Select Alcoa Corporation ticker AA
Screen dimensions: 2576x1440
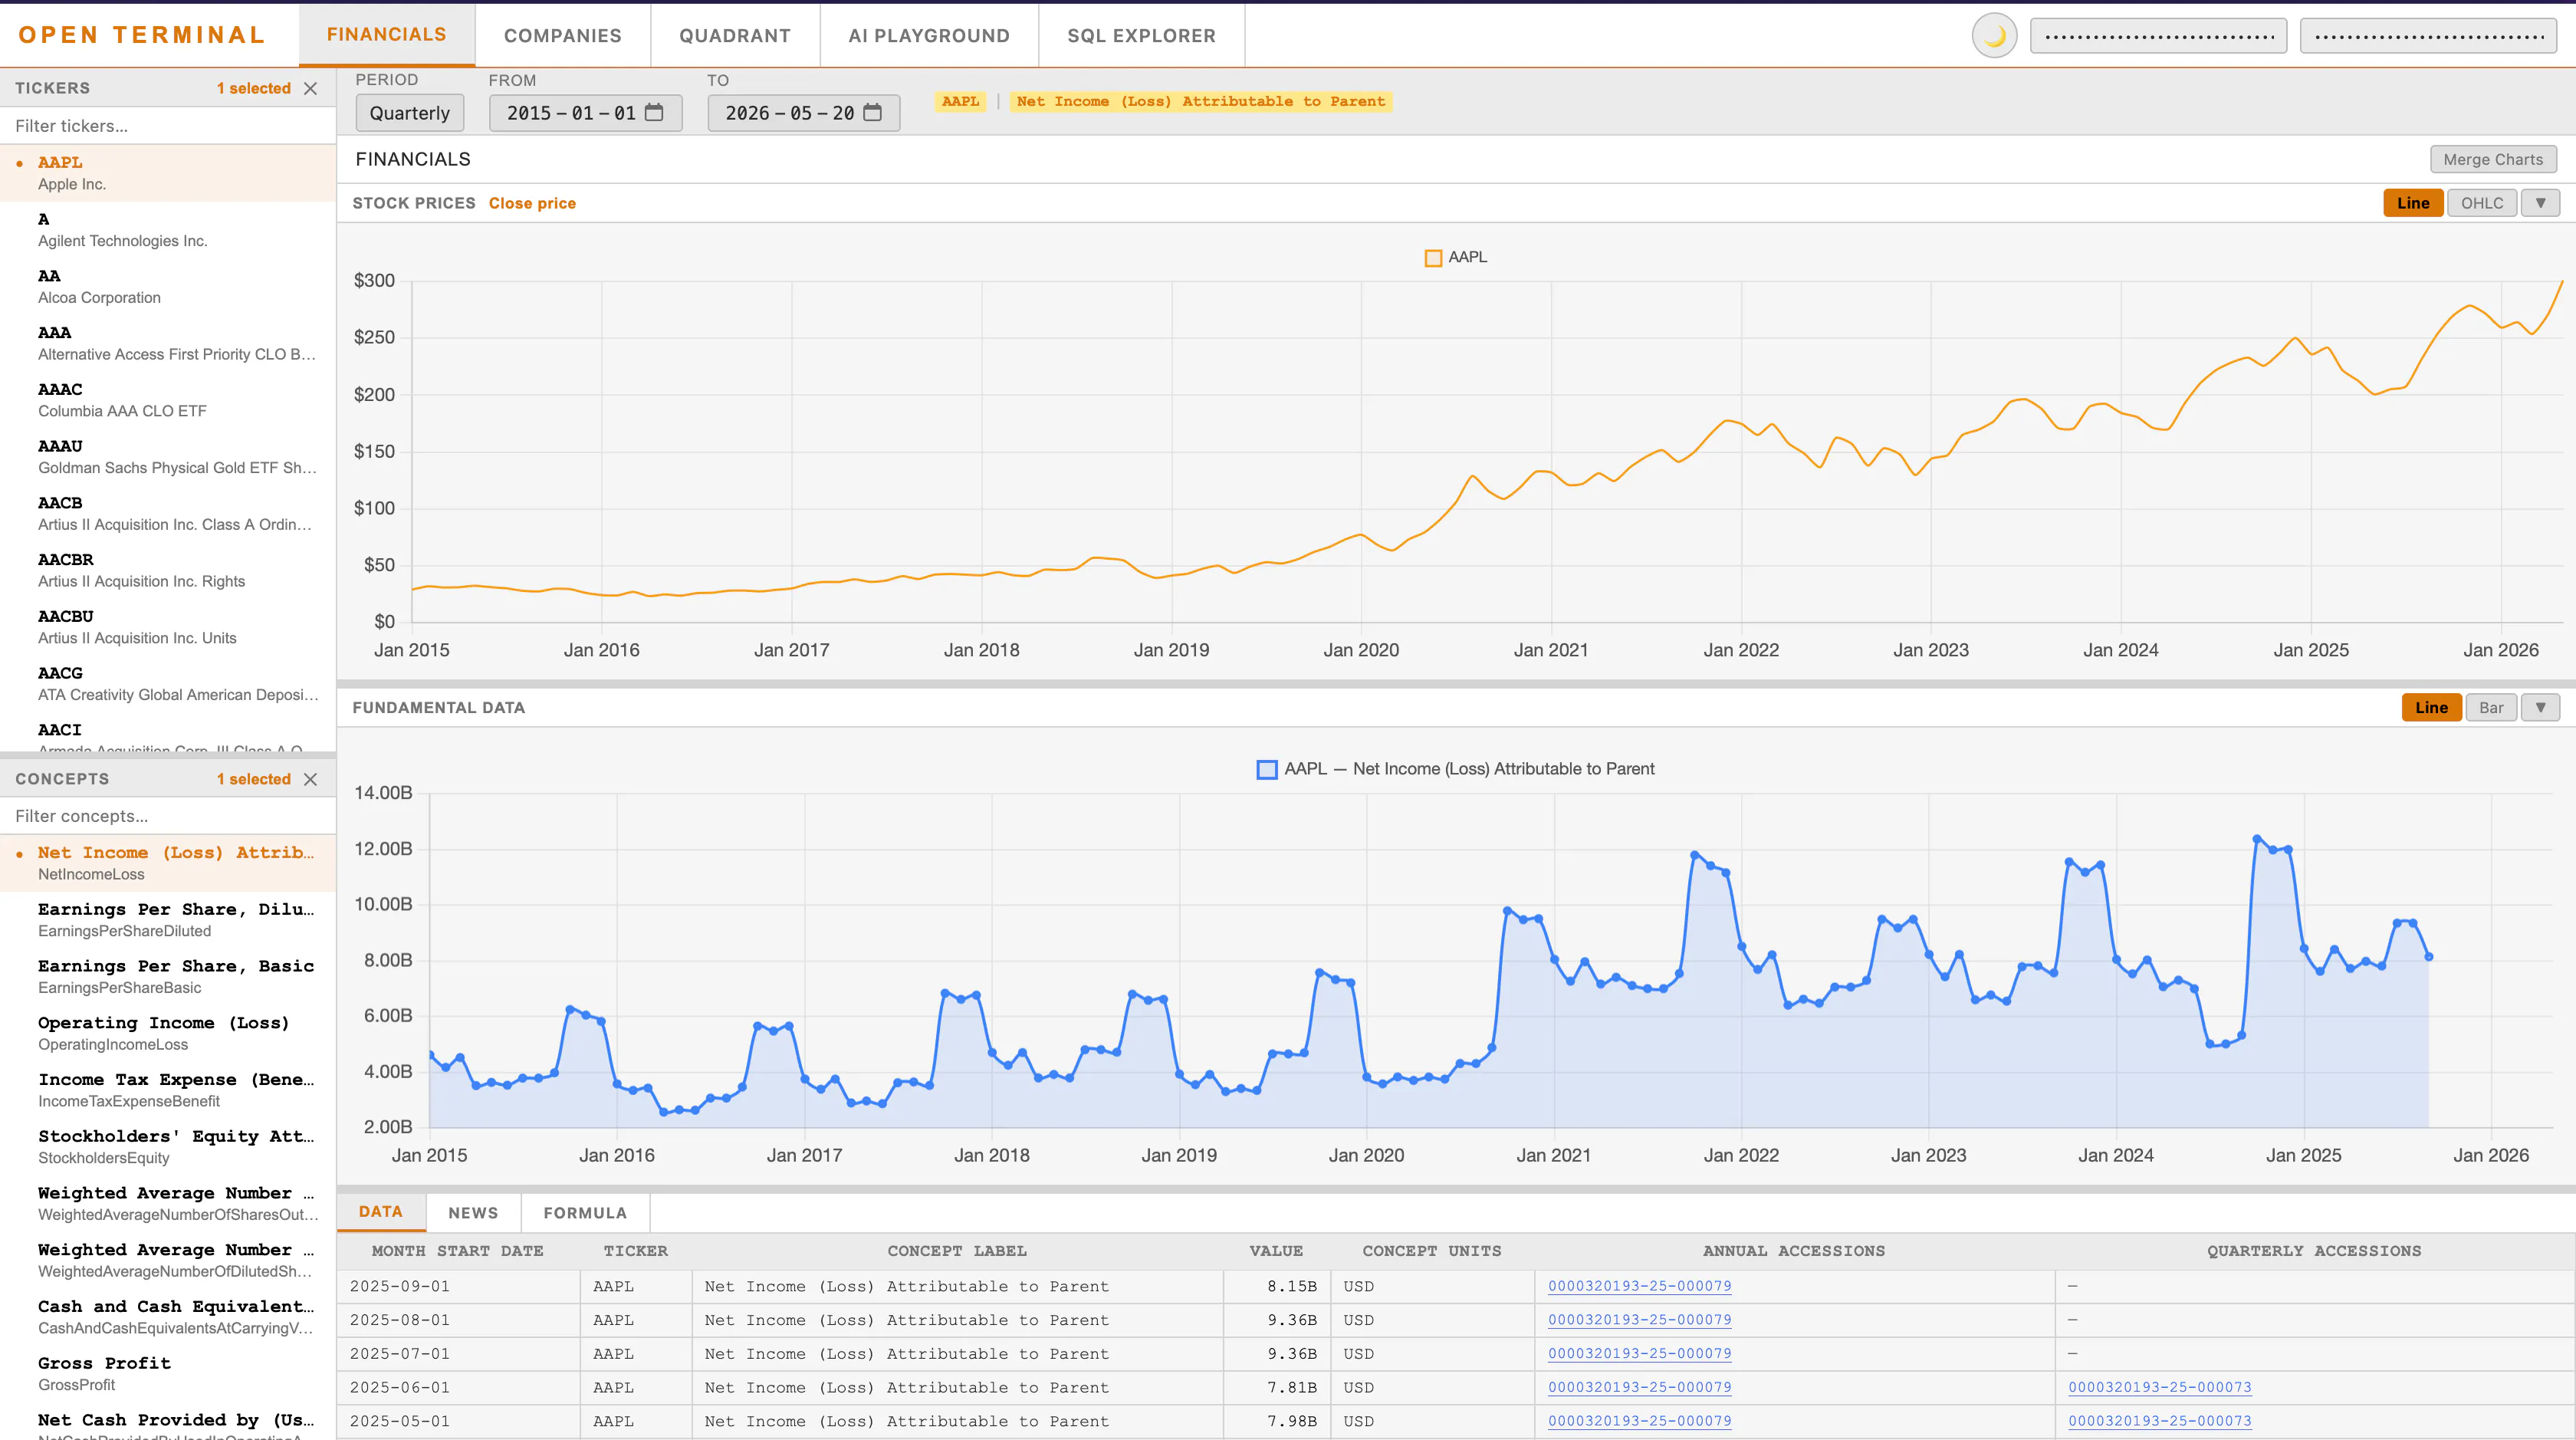coord(168,287)
